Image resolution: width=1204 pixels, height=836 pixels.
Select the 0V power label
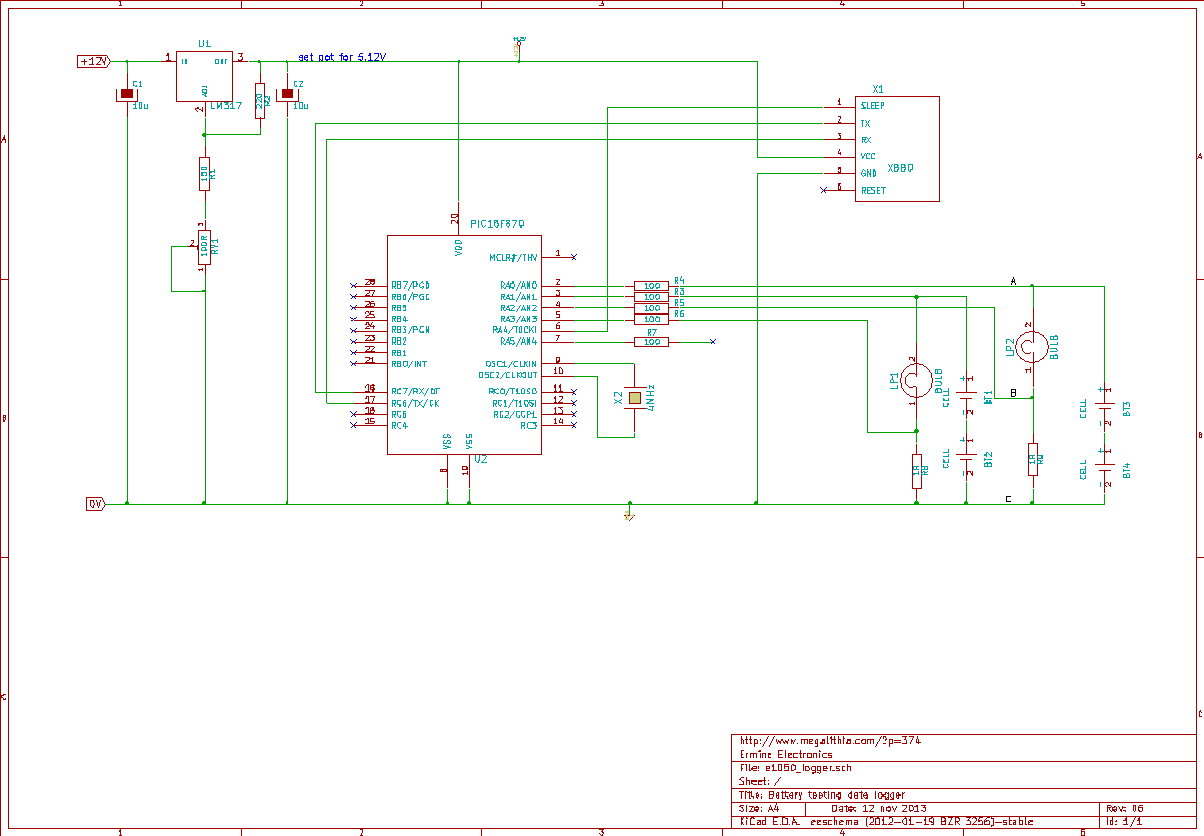point(96,503)
